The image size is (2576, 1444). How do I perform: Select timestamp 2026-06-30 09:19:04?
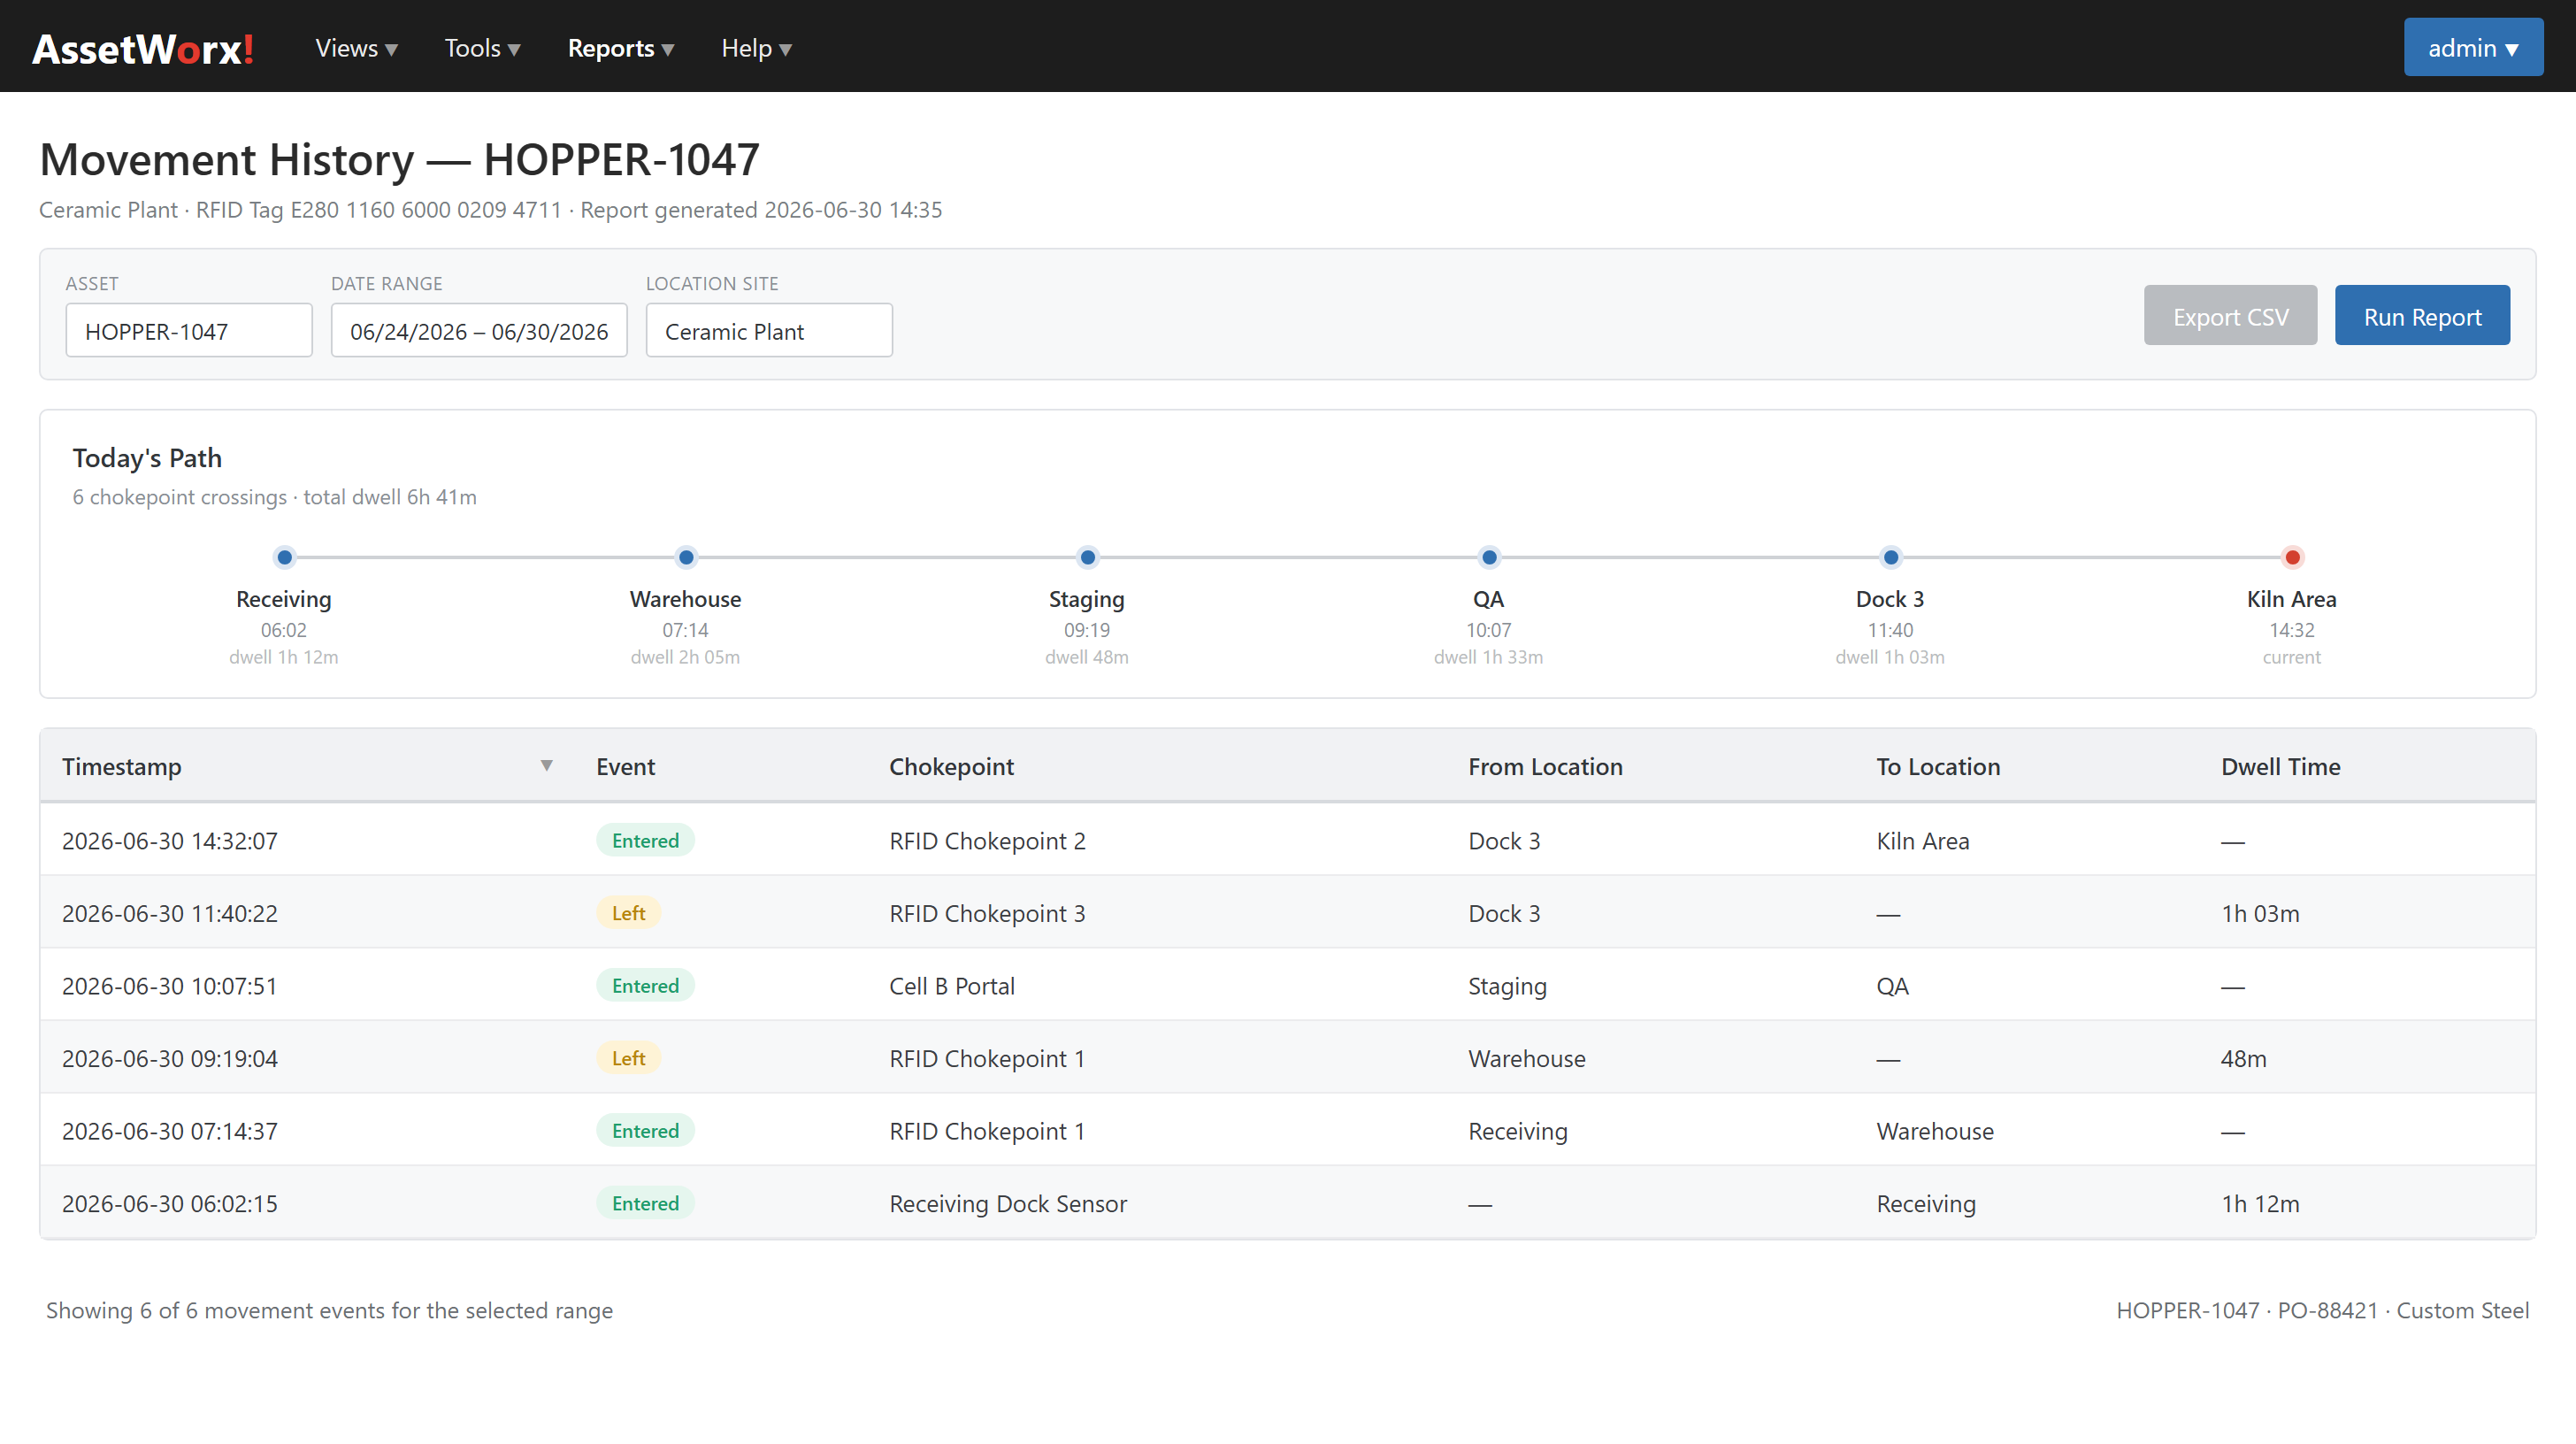pos(170,1059)
